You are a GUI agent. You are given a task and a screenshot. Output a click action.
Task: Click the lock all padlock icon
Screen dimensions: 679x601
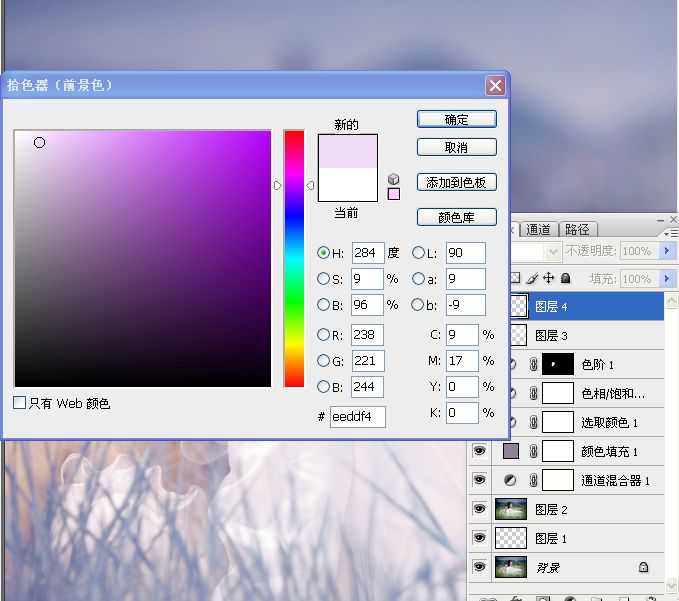(565, 278)
